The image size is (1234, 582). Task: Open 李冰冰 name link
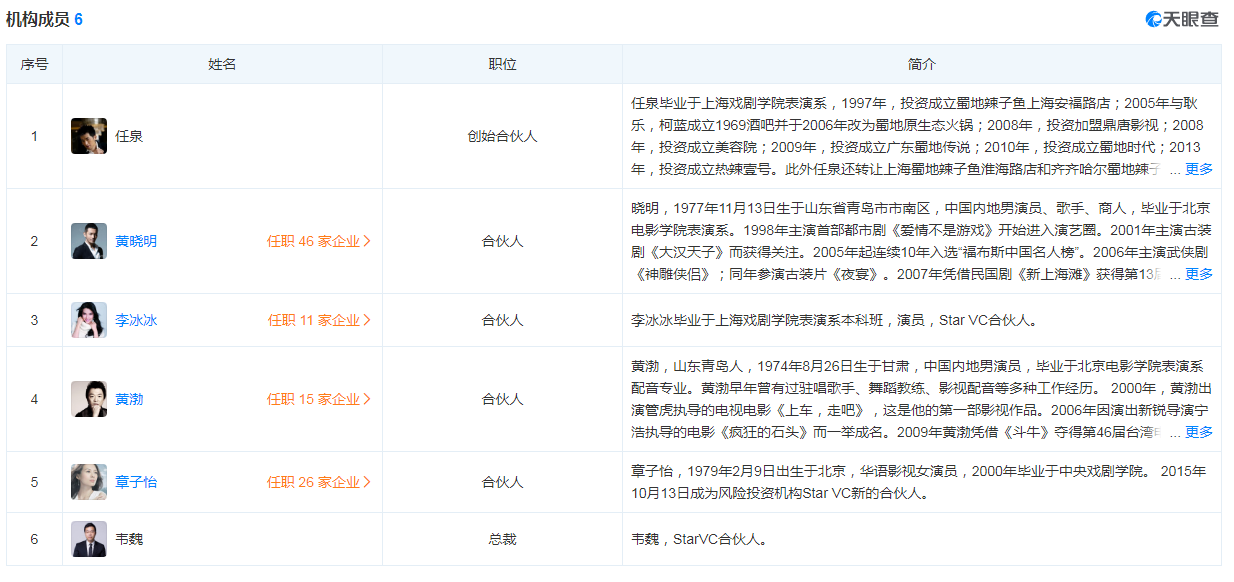click(136, 320)
